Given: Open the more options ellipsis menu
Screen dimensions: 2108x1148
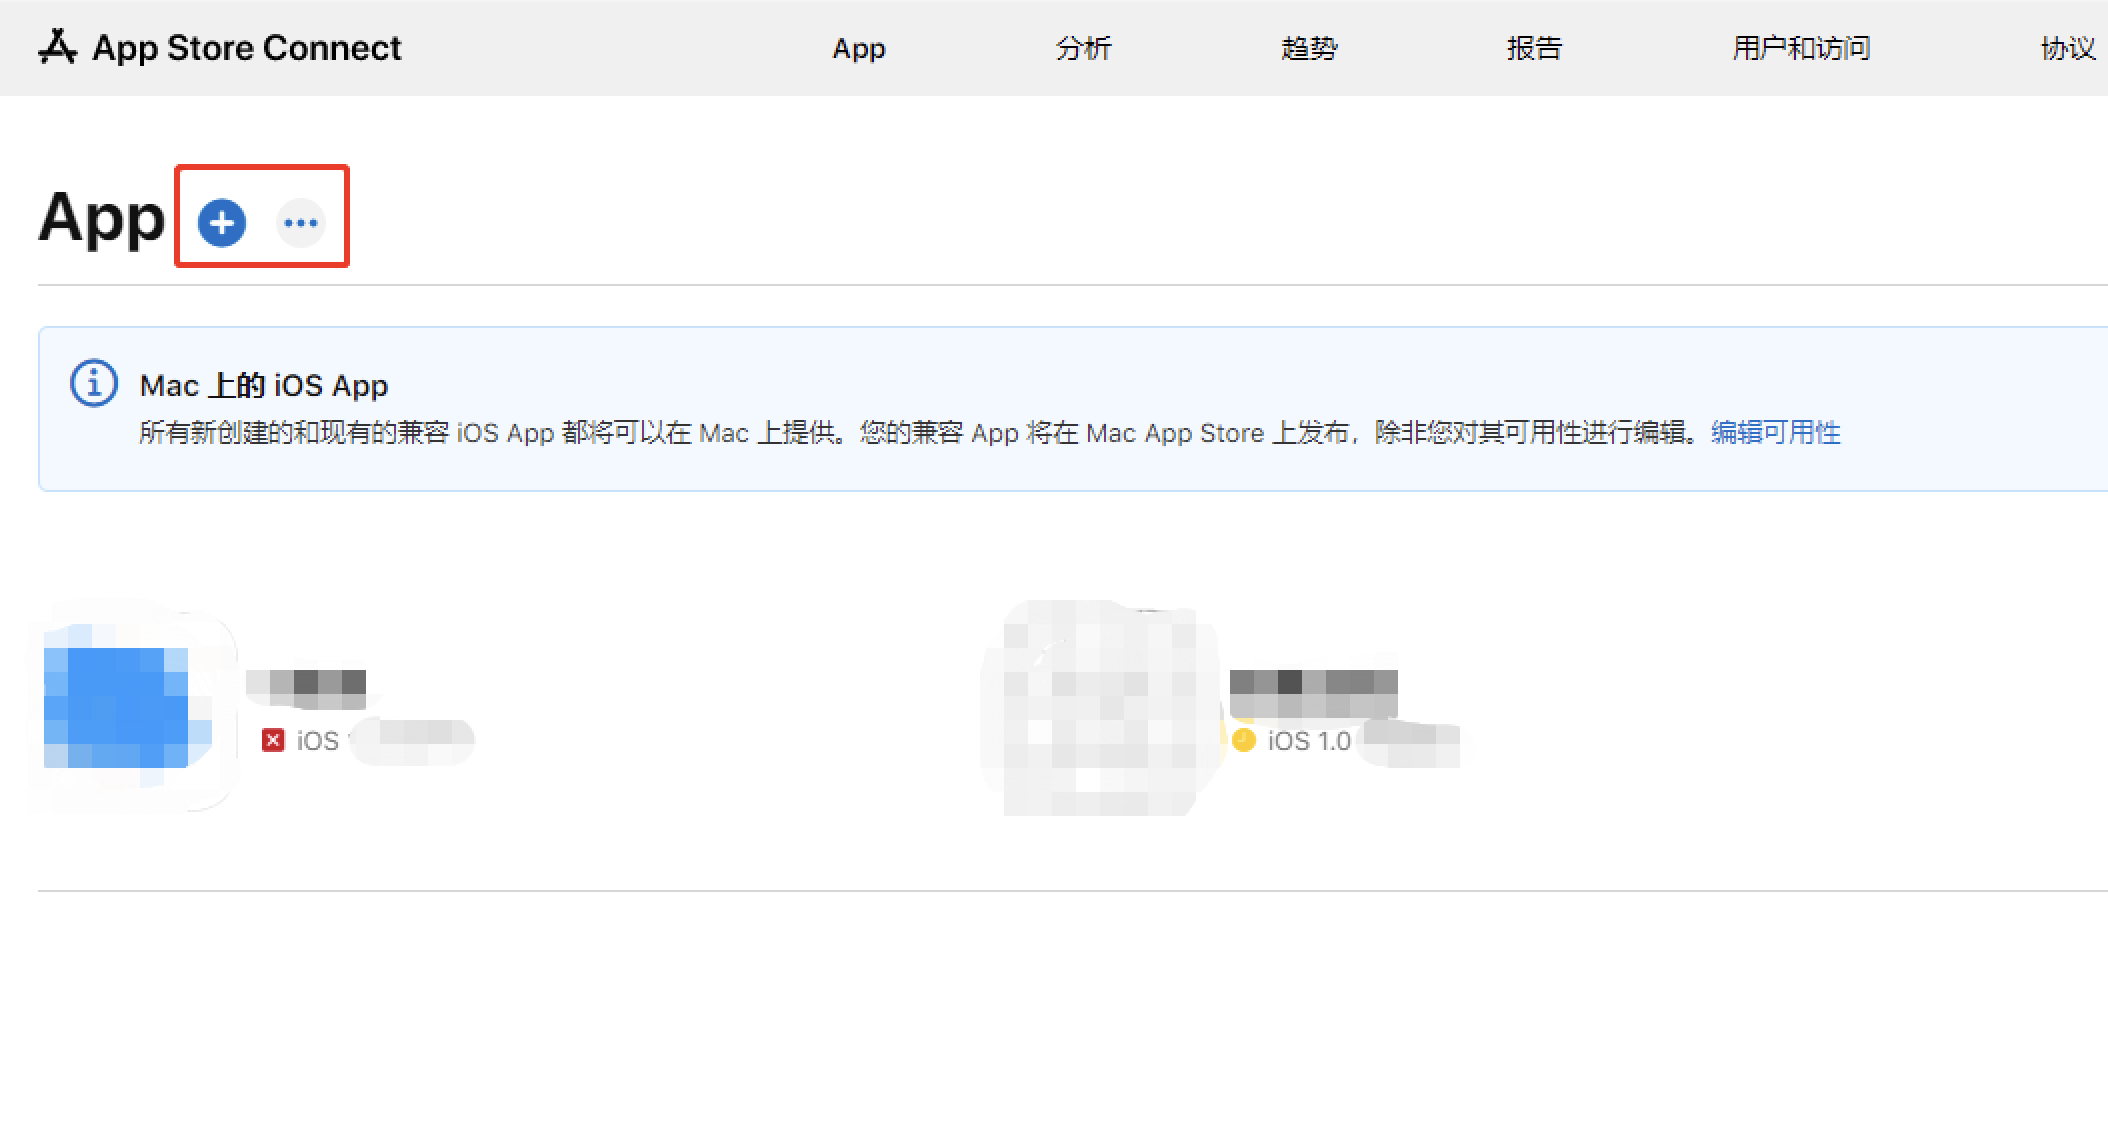Looking at the screenshot, I should click(301, 222).
